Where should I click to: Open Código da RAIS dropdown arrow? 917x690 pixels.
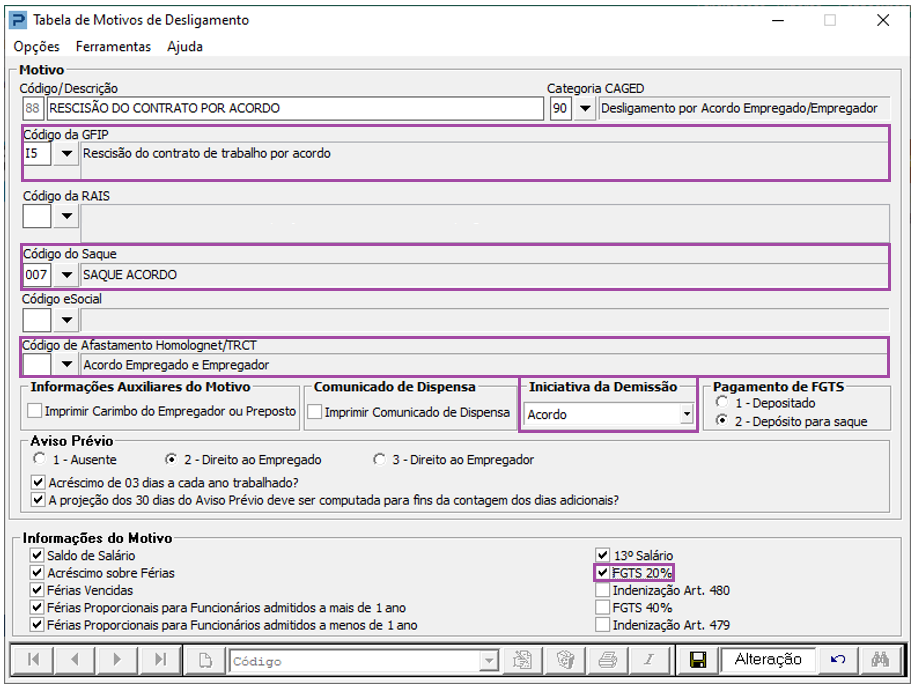coord(67,216)
